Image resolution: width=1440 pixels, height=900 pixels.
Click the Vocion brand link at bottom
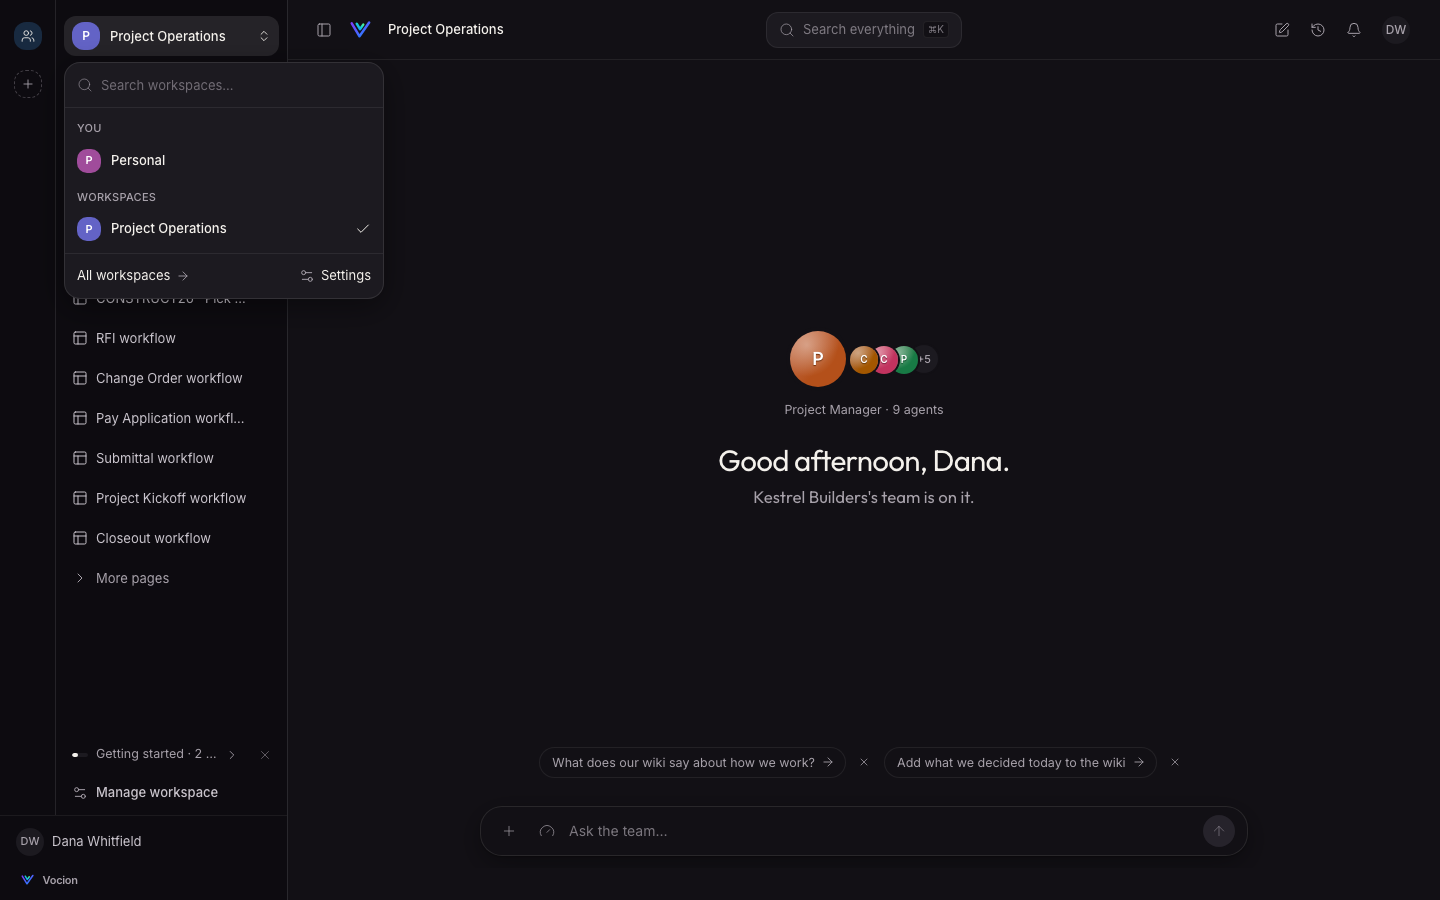click(50, 880)
